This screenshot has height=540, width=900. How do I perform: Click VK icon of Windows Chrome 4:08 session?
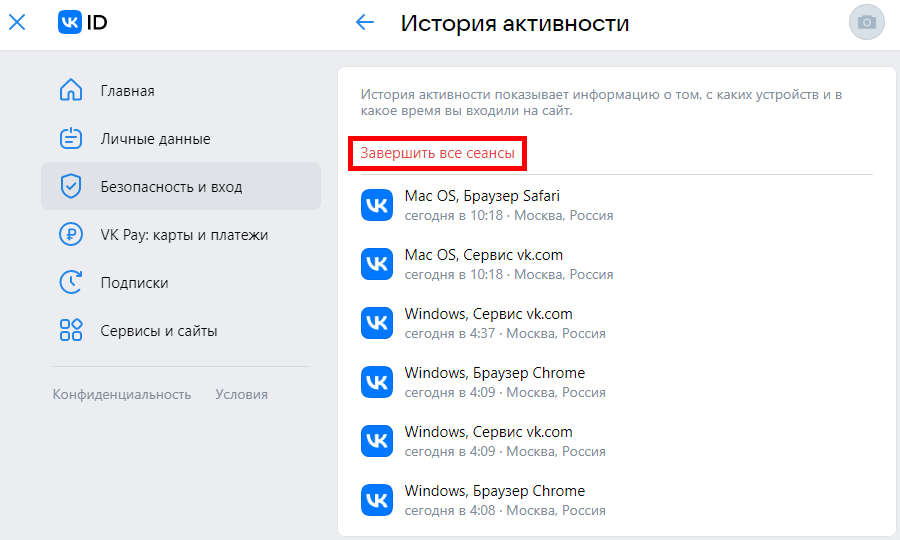click(377, 500)
